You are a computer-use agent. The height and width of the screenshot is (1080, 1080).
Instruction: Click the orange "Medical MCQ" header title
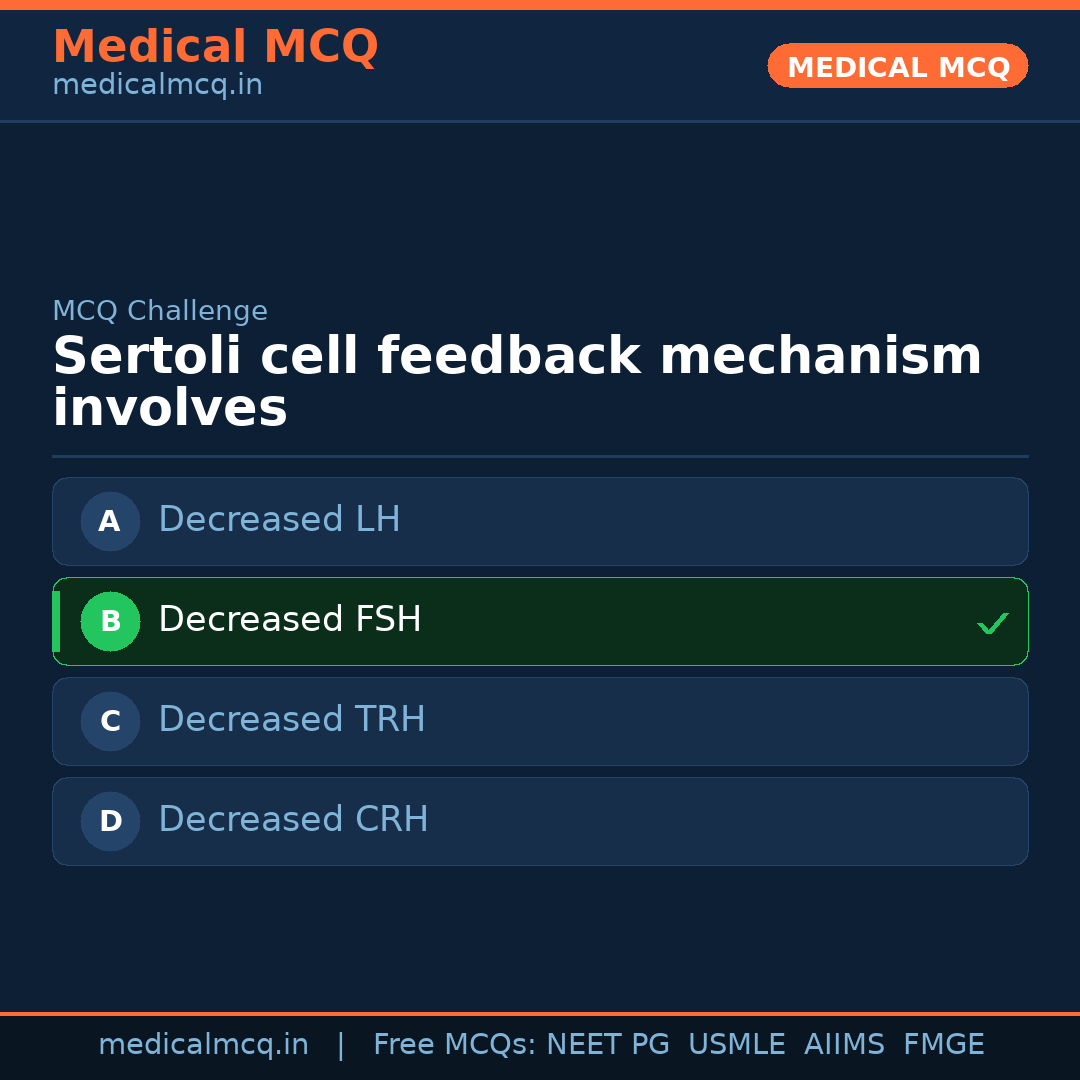click(215, 47)
